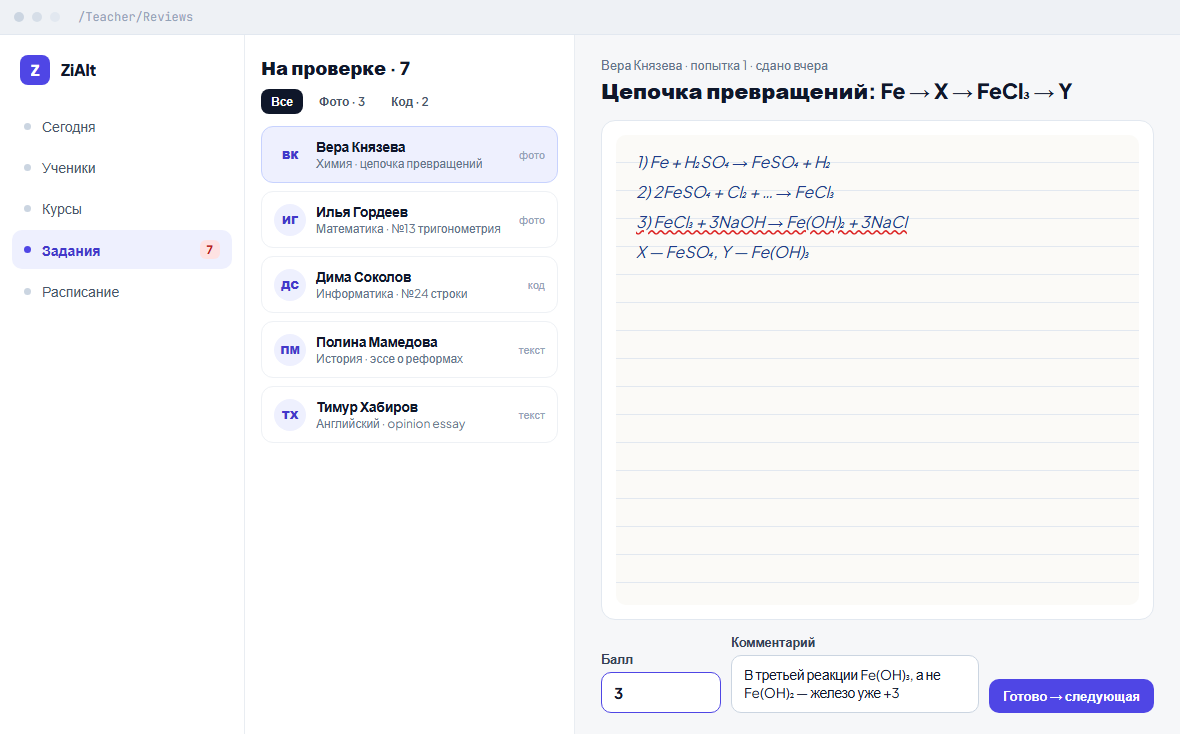Viewport: 1180px width, 734px height.
Task: Click the Комментарий label
Action: coord(773,642)
